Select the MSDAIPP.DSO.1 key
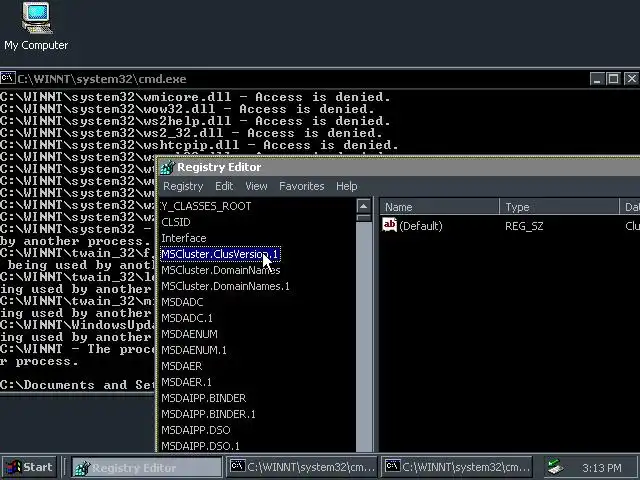 (x=200, y=446)
